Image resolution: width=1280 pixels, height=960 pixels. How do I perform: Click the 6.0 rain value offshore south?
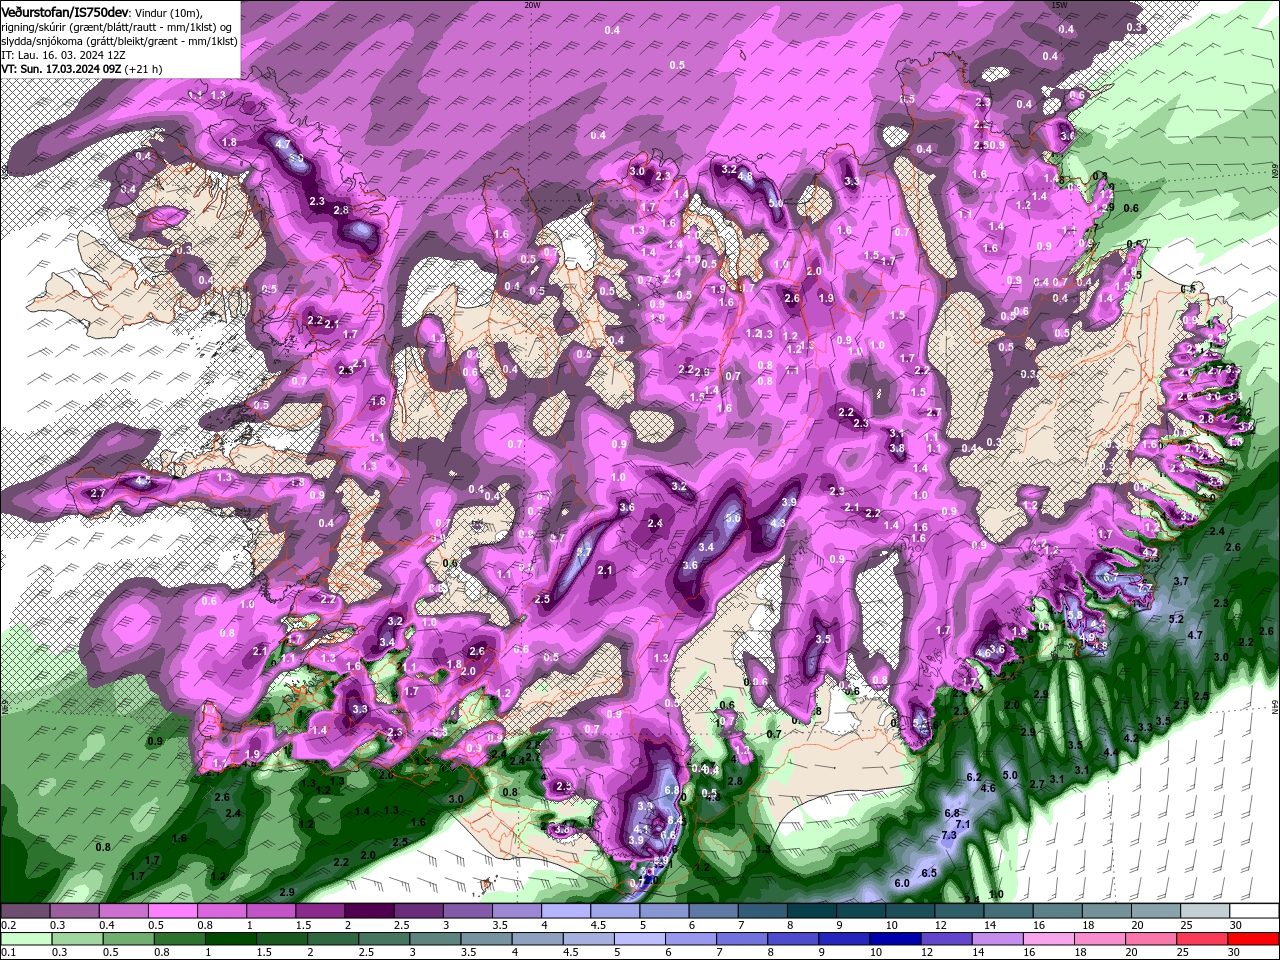click(901, 883)
